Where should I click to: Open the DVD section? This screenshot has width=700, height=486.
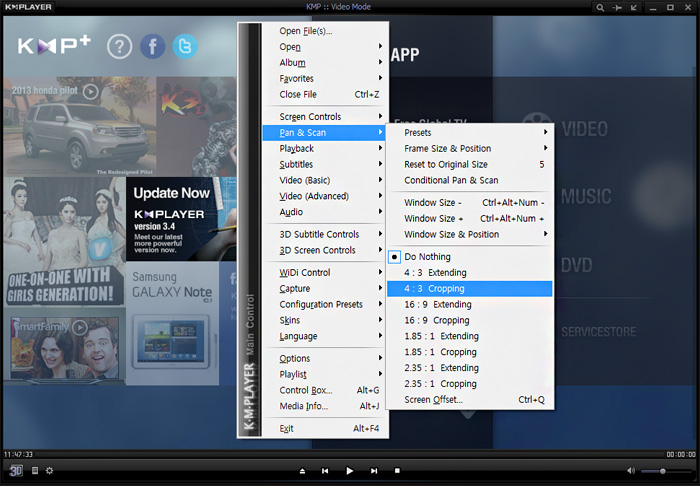tap(576, 266)
